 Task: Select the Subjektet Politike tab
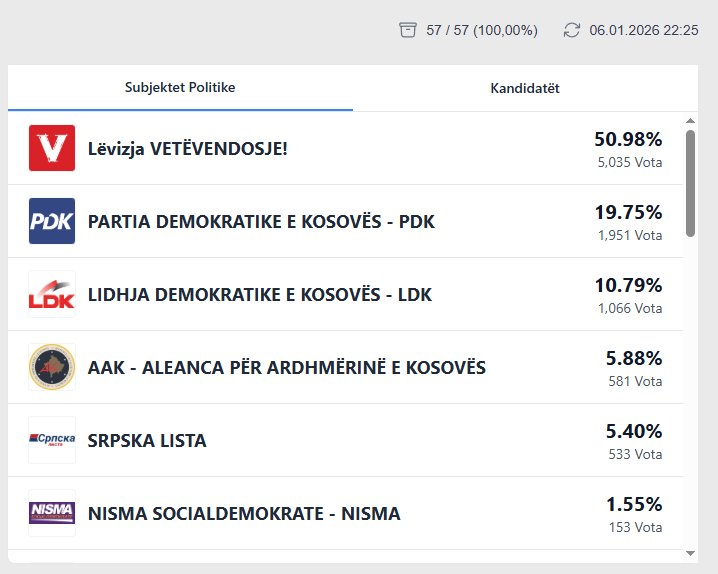click(x=180, y=88)
